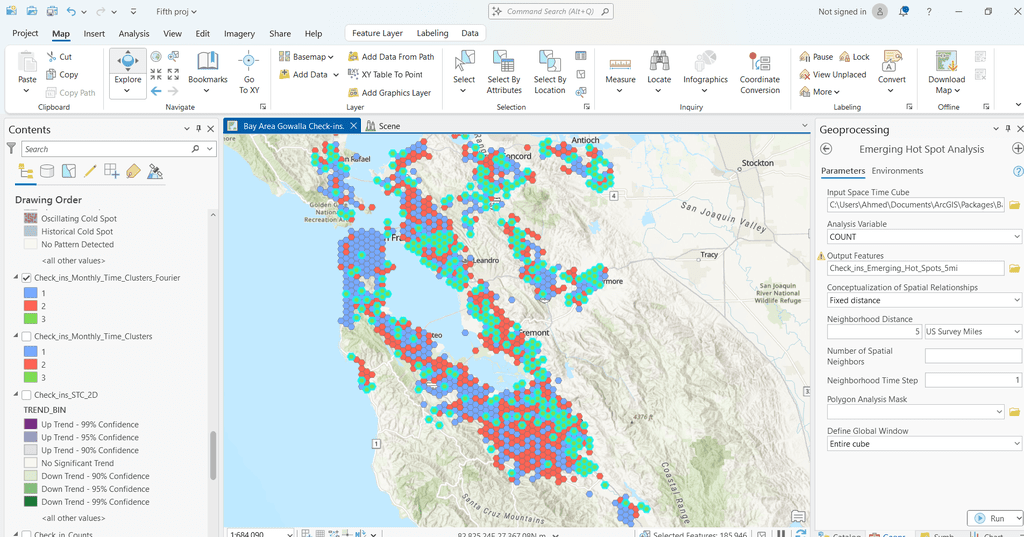Screen dimensions: 1024x537
Task: Click the Up Trend 99% Confidence swatch
Action: point(30,425)
